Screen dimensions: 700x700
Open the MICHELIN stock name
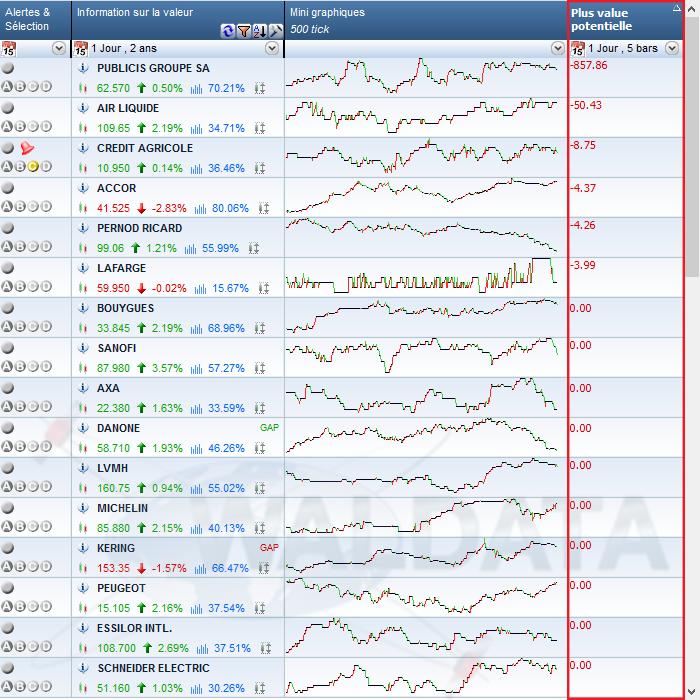click(122, 508)
